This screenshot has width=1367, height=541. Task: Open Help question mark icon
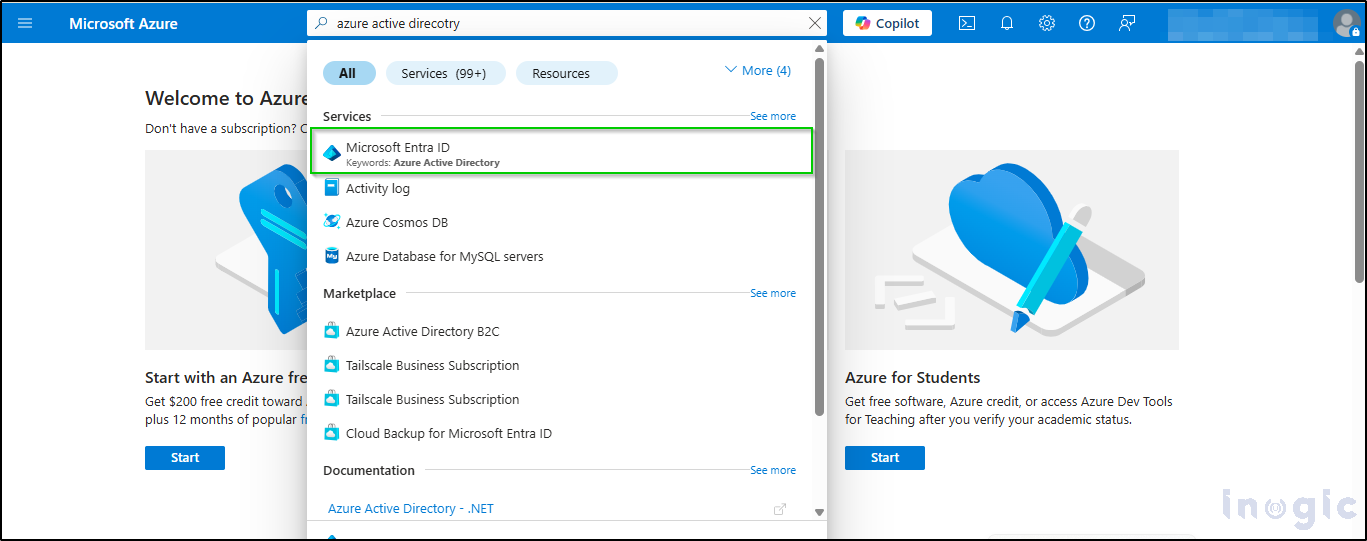tap(1087, 23)
